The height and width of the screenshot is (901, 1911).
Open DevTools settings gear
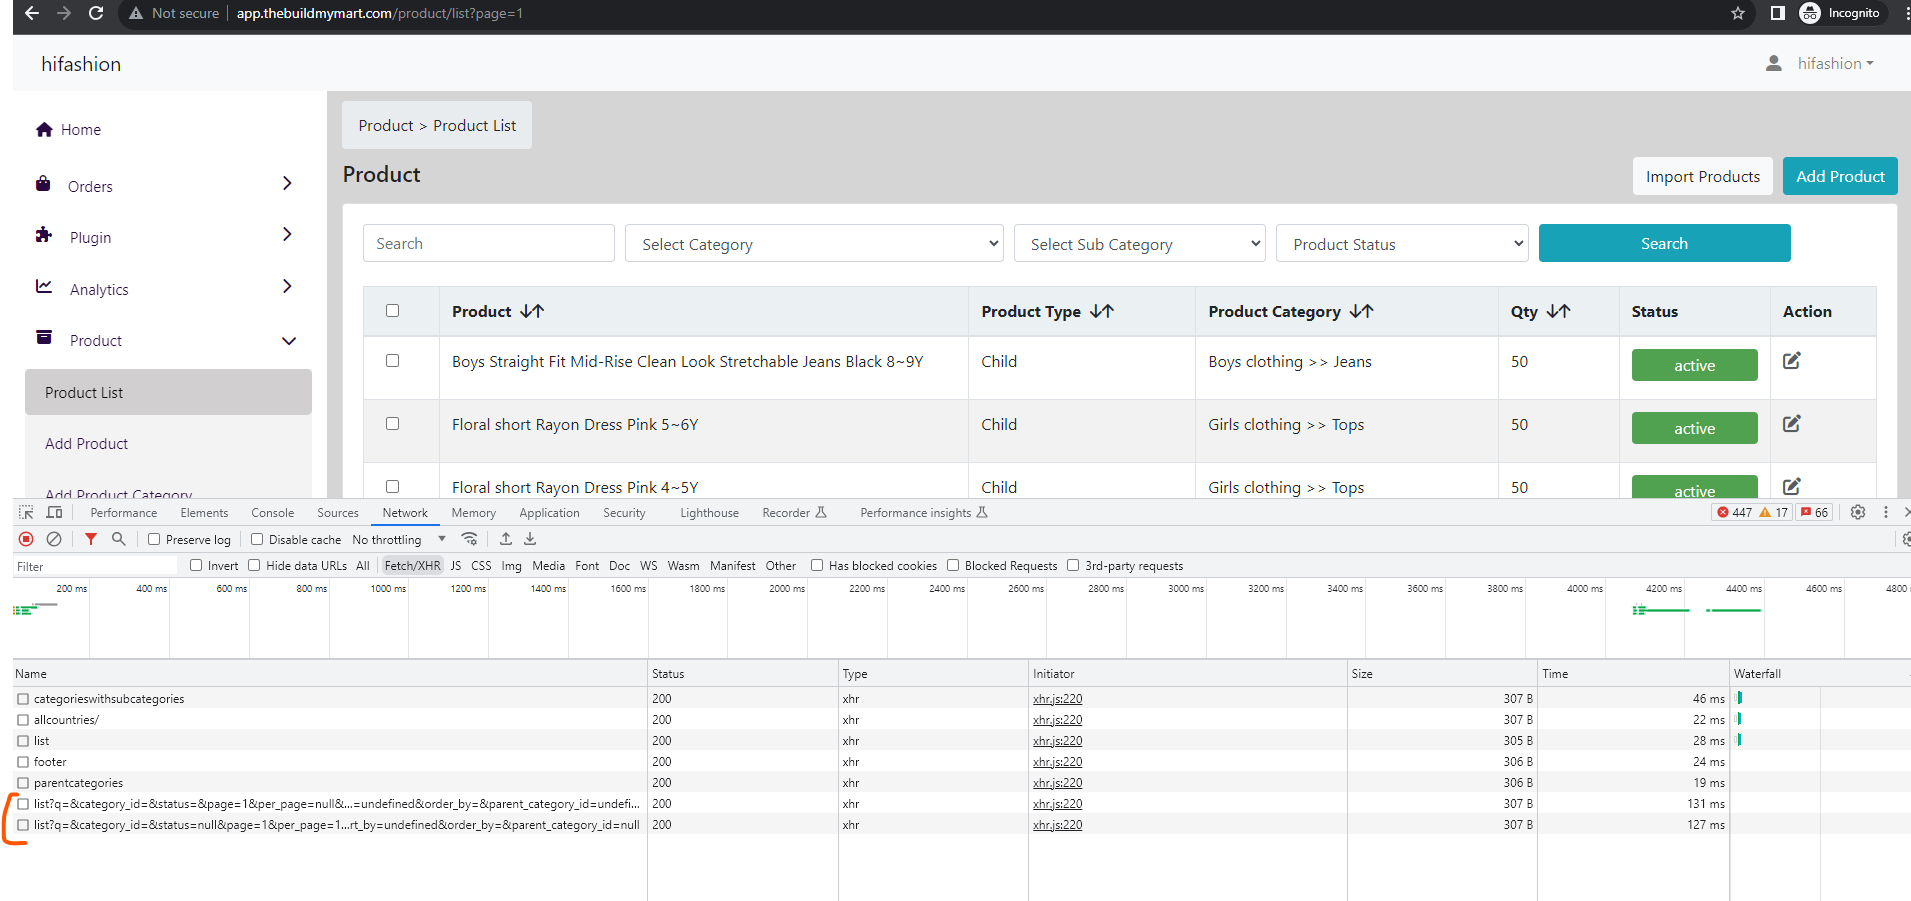[1858, 512]
